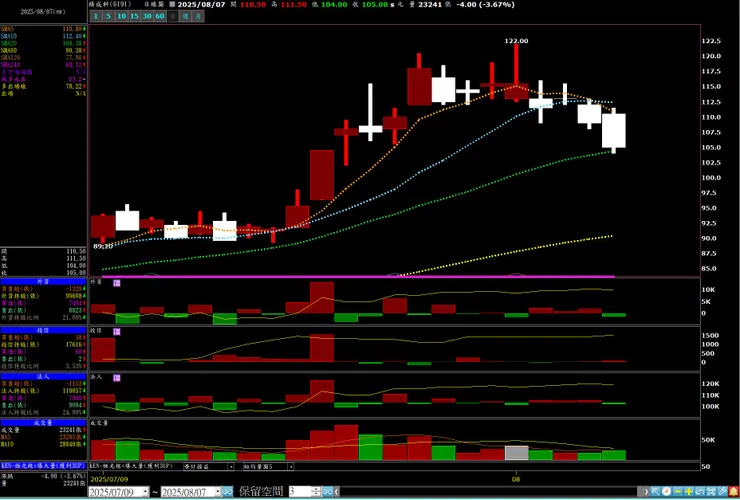Select the monthly (月) chart button
Screen dimensions: 740x500
coord(198,16)
